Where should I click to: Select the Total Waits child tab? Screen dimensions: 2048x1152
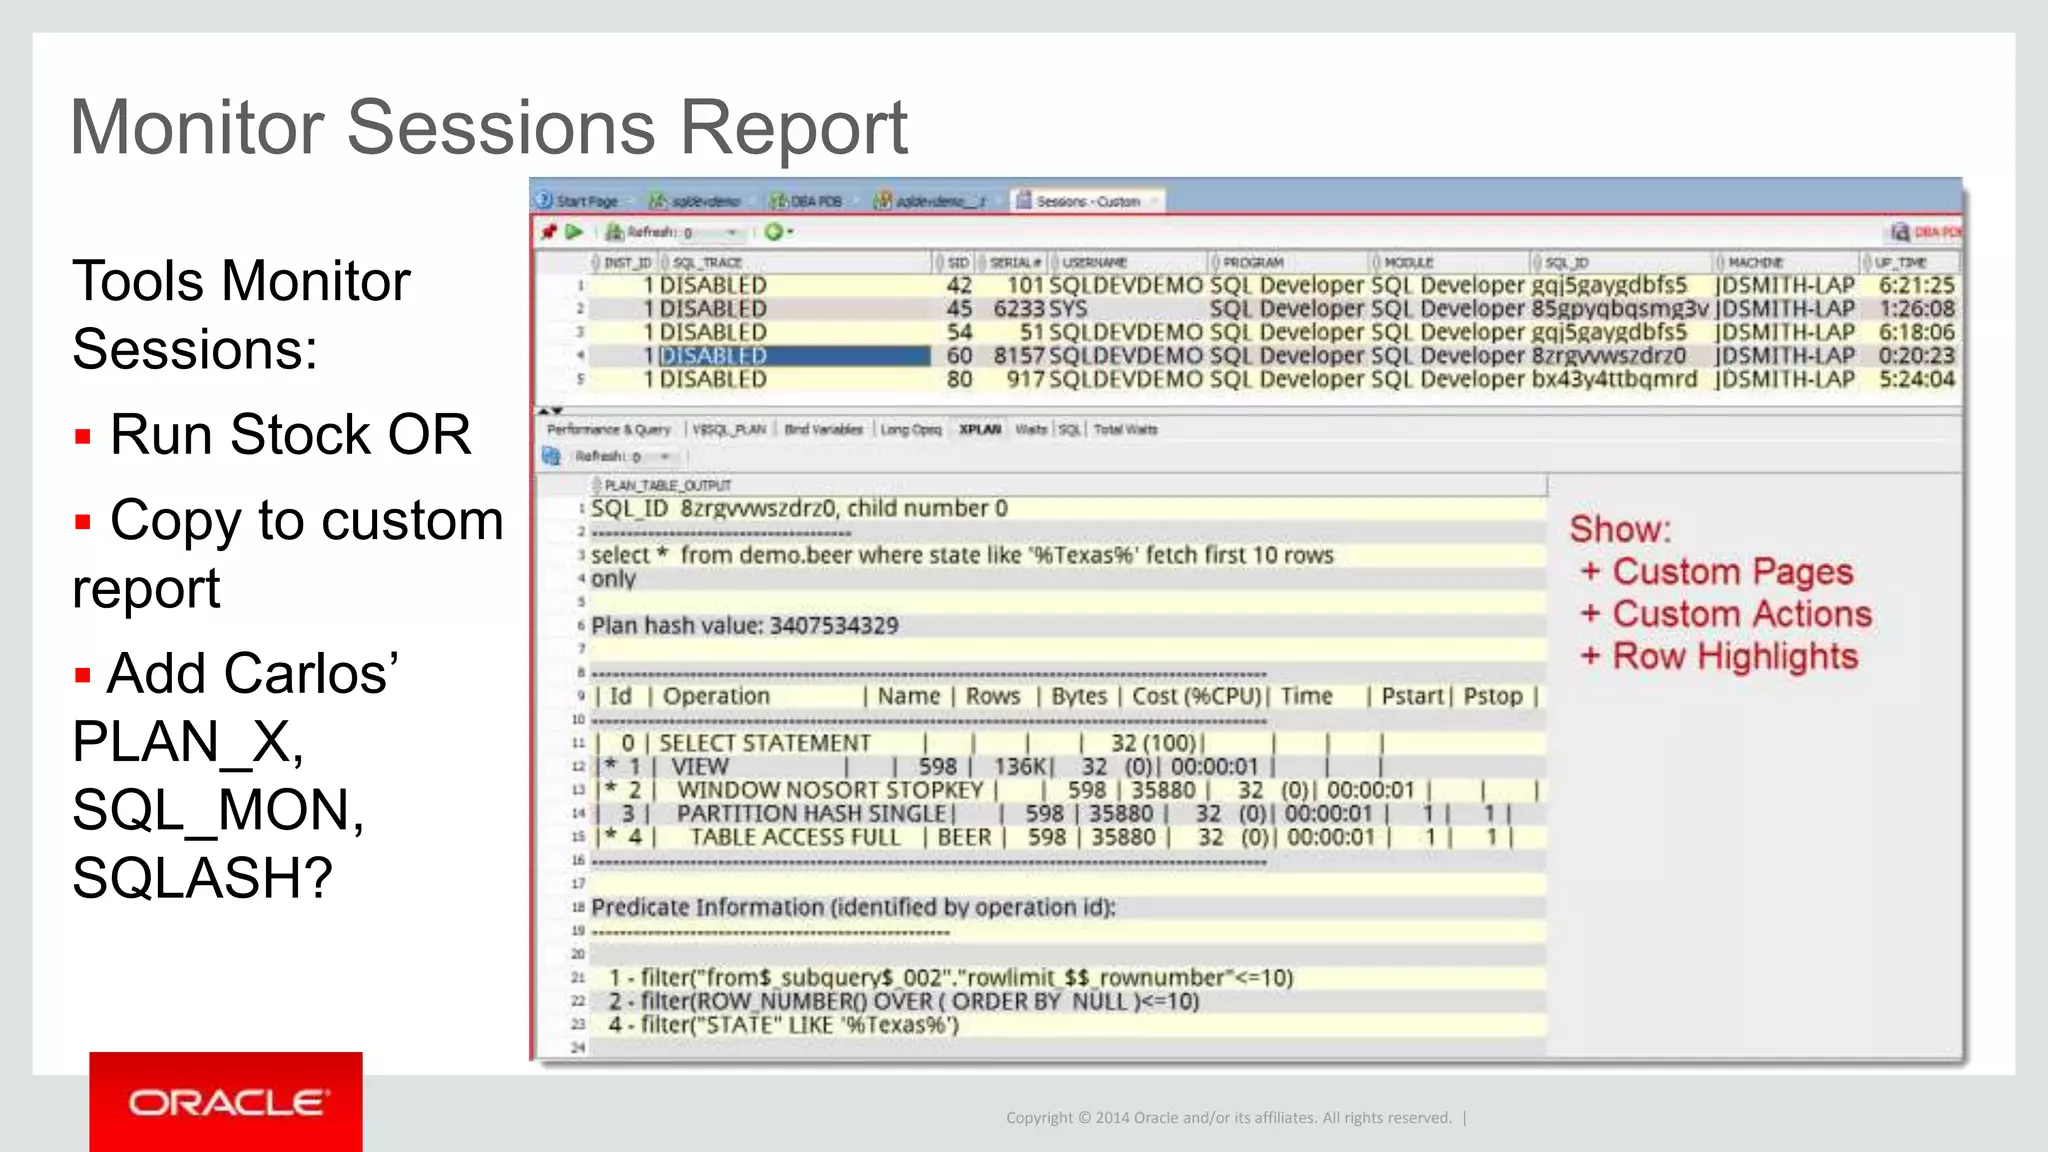click(x=1125, y=429)
